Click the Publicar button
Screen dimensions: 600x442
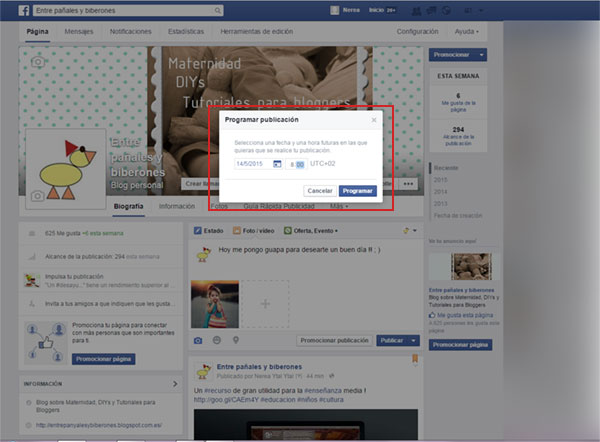392,340
